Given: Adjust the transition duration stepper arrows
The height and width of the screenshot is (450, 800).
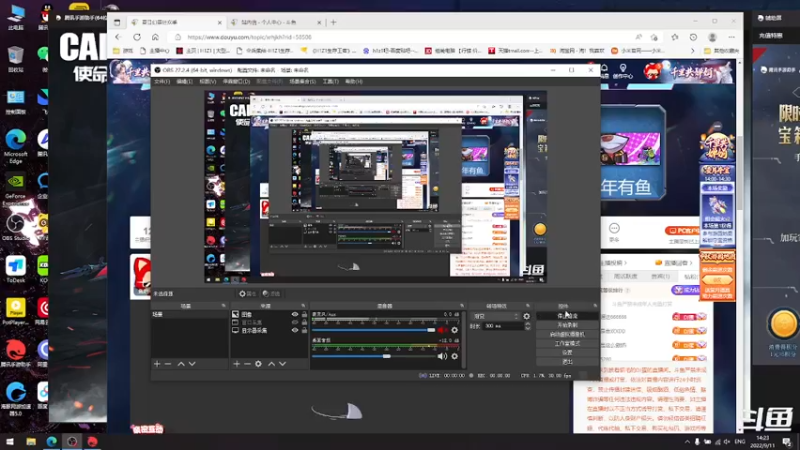Looking at the screenshot, I should point(527,326).
